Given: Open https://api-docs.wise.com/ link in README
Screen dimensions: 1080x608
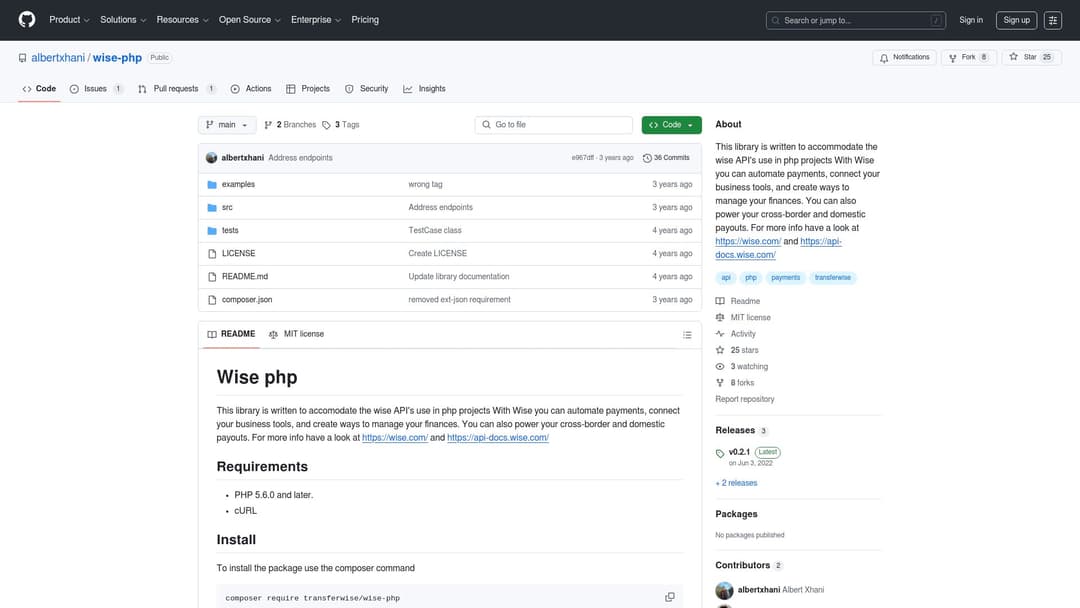Looking at the screenshot, I should [x=498, y=437].
